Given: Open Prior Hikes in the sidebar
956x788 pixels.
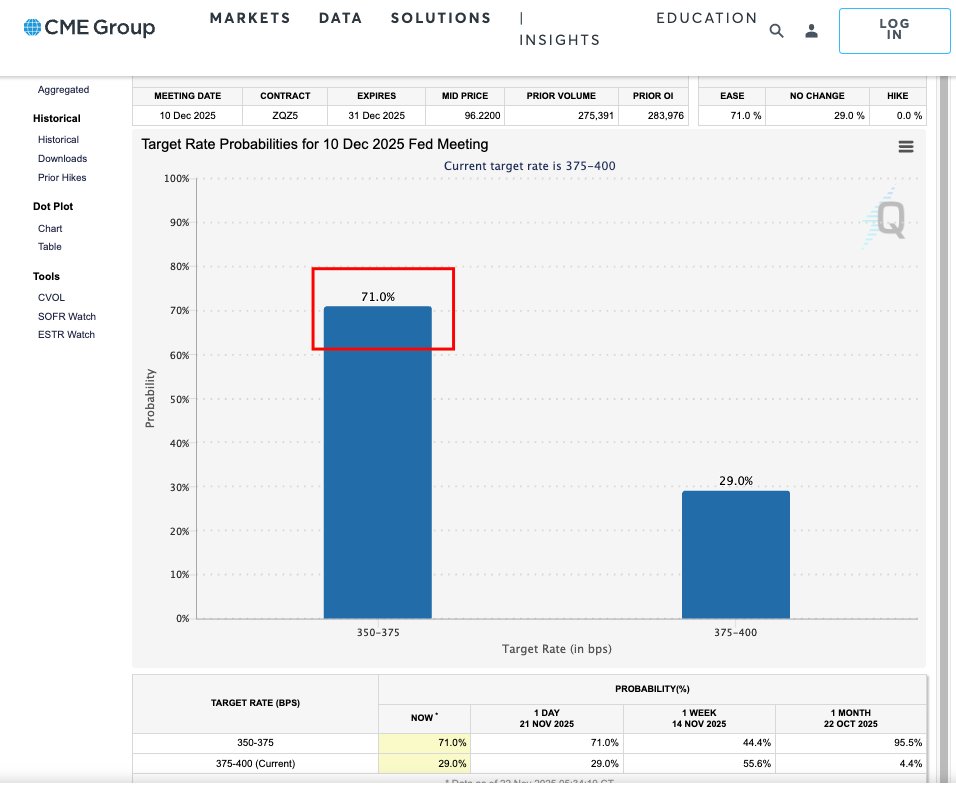Looking at the screenshot, I should [62, 177].
